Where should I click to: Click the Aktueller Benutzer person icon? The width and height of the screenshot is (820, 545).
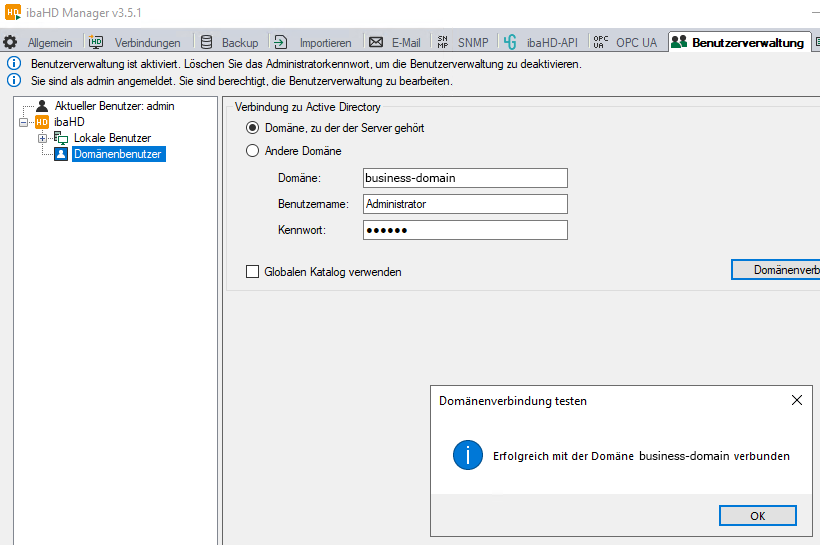pyautogui.click(x=42, y=106)
